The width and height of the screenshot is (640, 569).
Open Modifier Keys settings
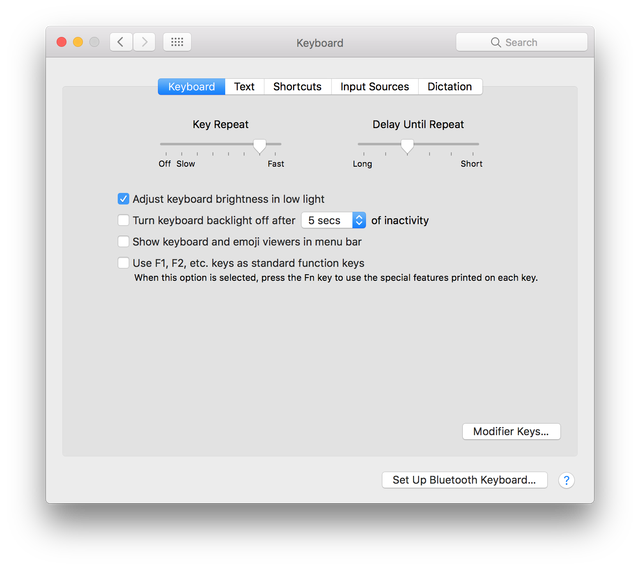coord(511,431)
